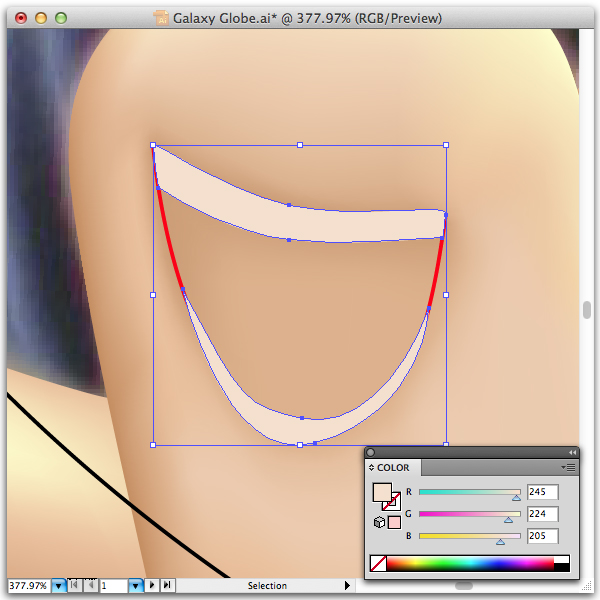Click the Galaxy Globe.ai document icon in title
This screenshot has height=600, width=600.
(x=161, y=18)
